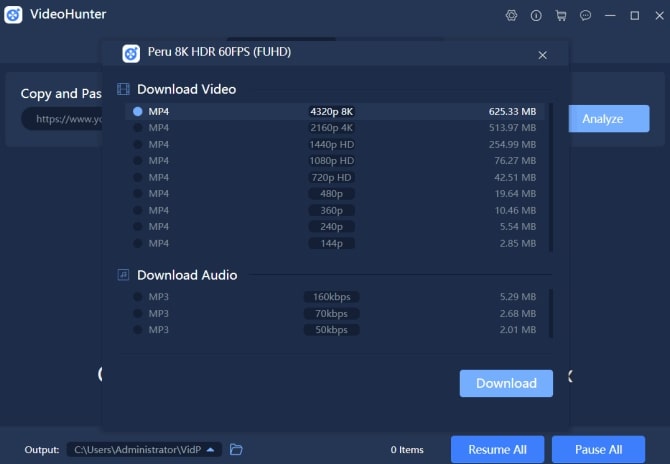The width and height of the screenshot is (670, 464).
Task: Open output folder icon
Action: (236, 449)
